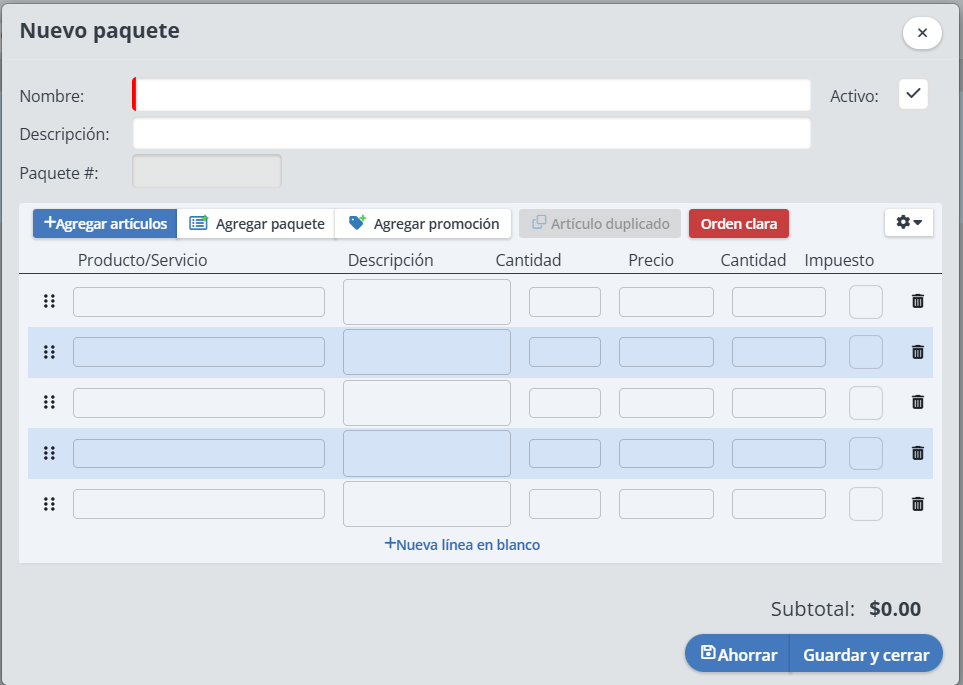The width and height of the screenshot is (963, 685).
Task: Click the Producto/Servicio field in the fourth row
Action: (199, 453)
